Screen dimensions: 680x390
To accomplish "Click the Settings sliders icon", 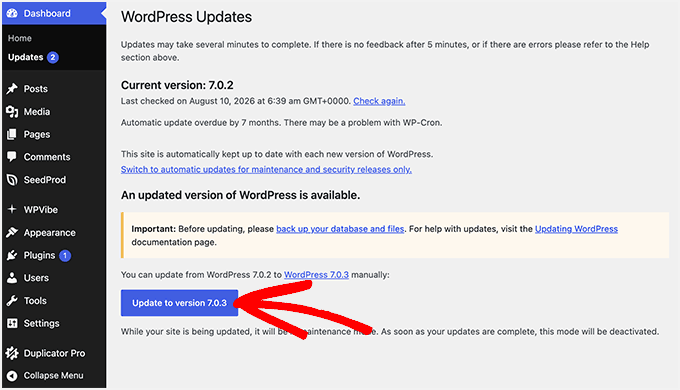I will coord(12,323).
